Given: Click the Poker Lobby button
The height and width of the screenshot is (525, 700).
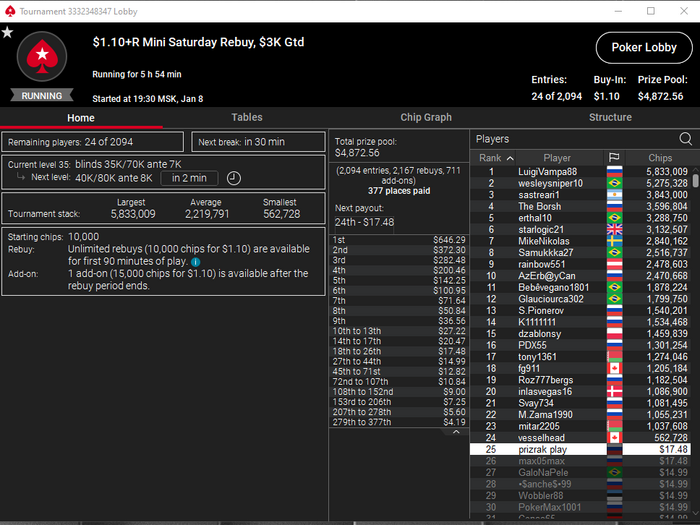Looking at the screenshot, I should (644, 47).
